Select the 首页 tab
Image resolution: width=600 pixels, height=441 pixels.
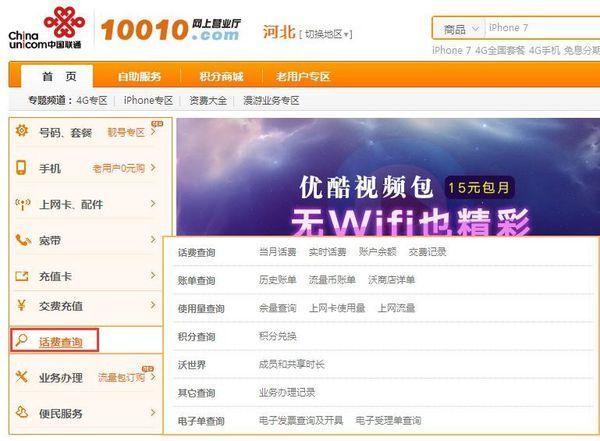(x=57, y=76)
